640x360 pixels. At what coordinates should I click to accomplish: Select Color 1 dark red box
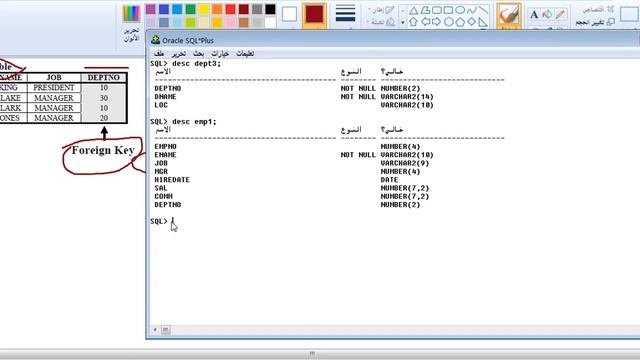(x=314, y=15)
